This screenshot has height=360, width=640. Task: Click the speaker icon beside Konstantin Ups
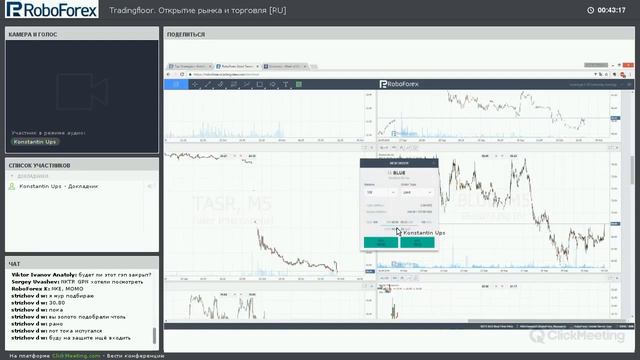click(150, 186)
